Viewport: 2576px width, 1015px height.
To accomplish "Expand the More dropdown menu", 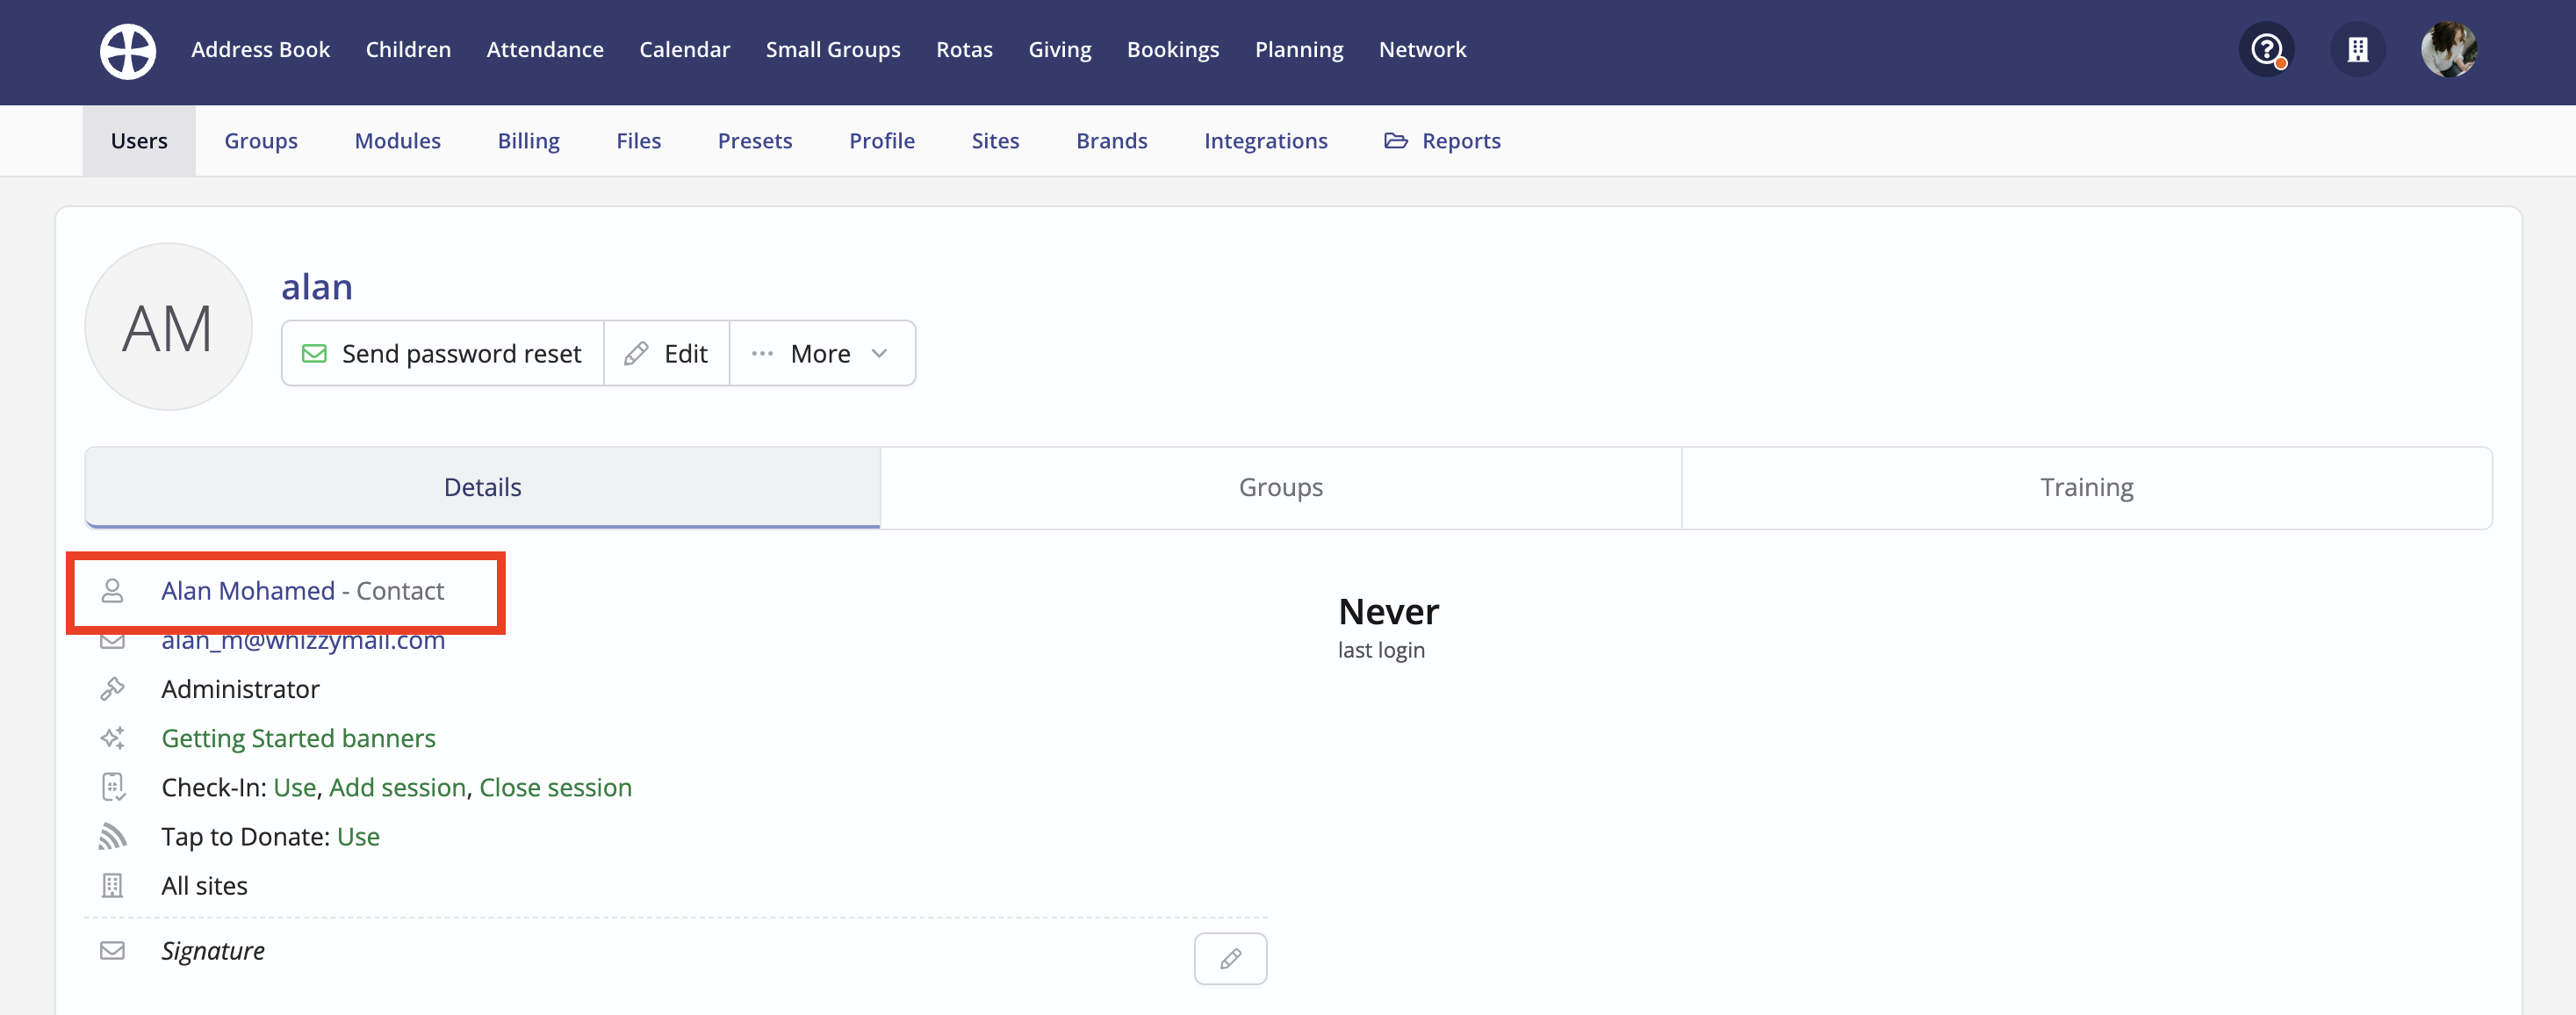I will pyautogui.click(x=821, y=353).
